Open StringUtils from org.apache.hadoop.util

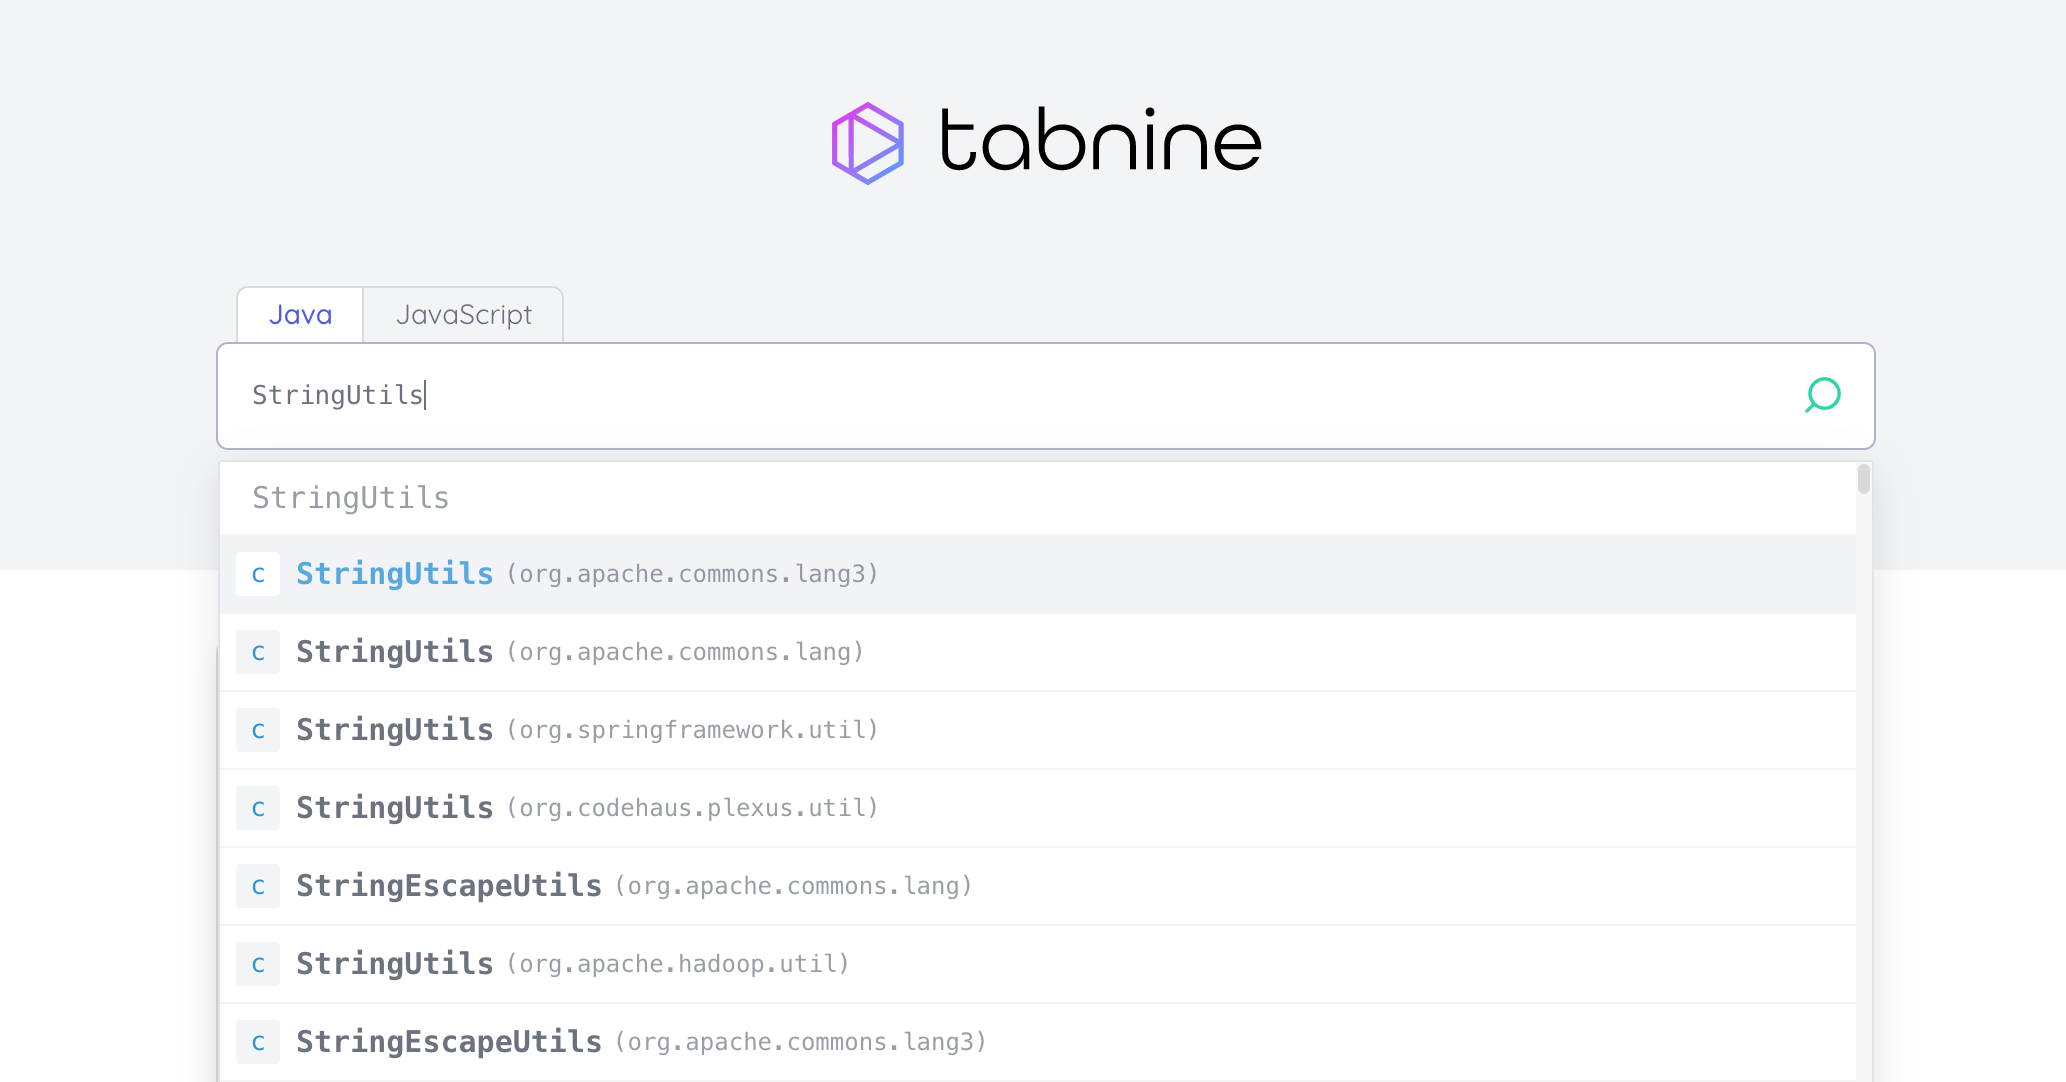572,964
